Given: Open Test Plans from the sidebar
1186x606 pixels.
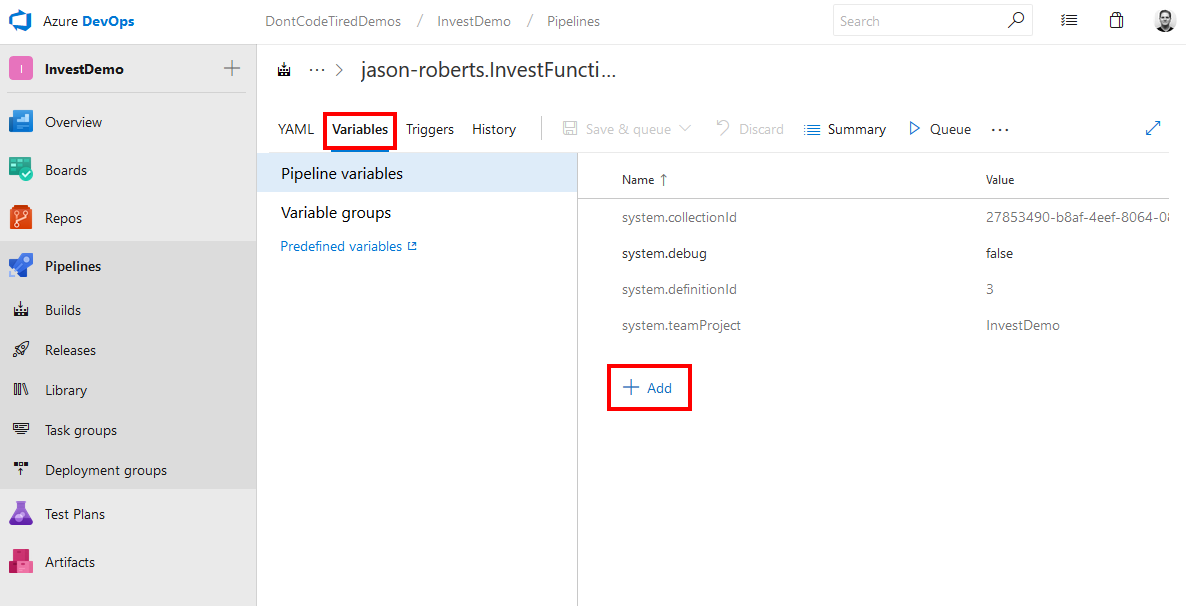Looking at the screenshot, I should [73, 513].
